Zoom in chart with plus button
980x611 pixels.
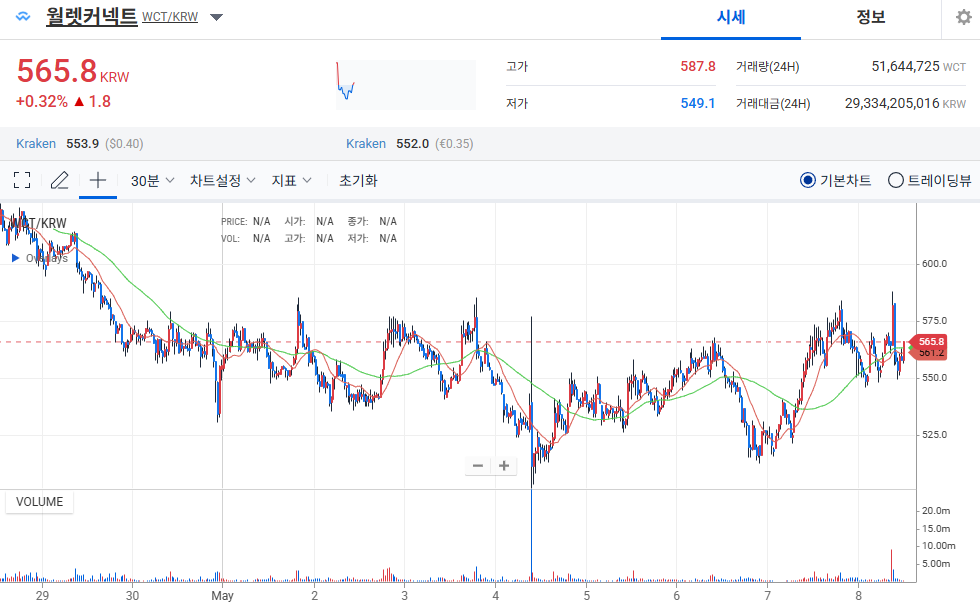[504, 465]
